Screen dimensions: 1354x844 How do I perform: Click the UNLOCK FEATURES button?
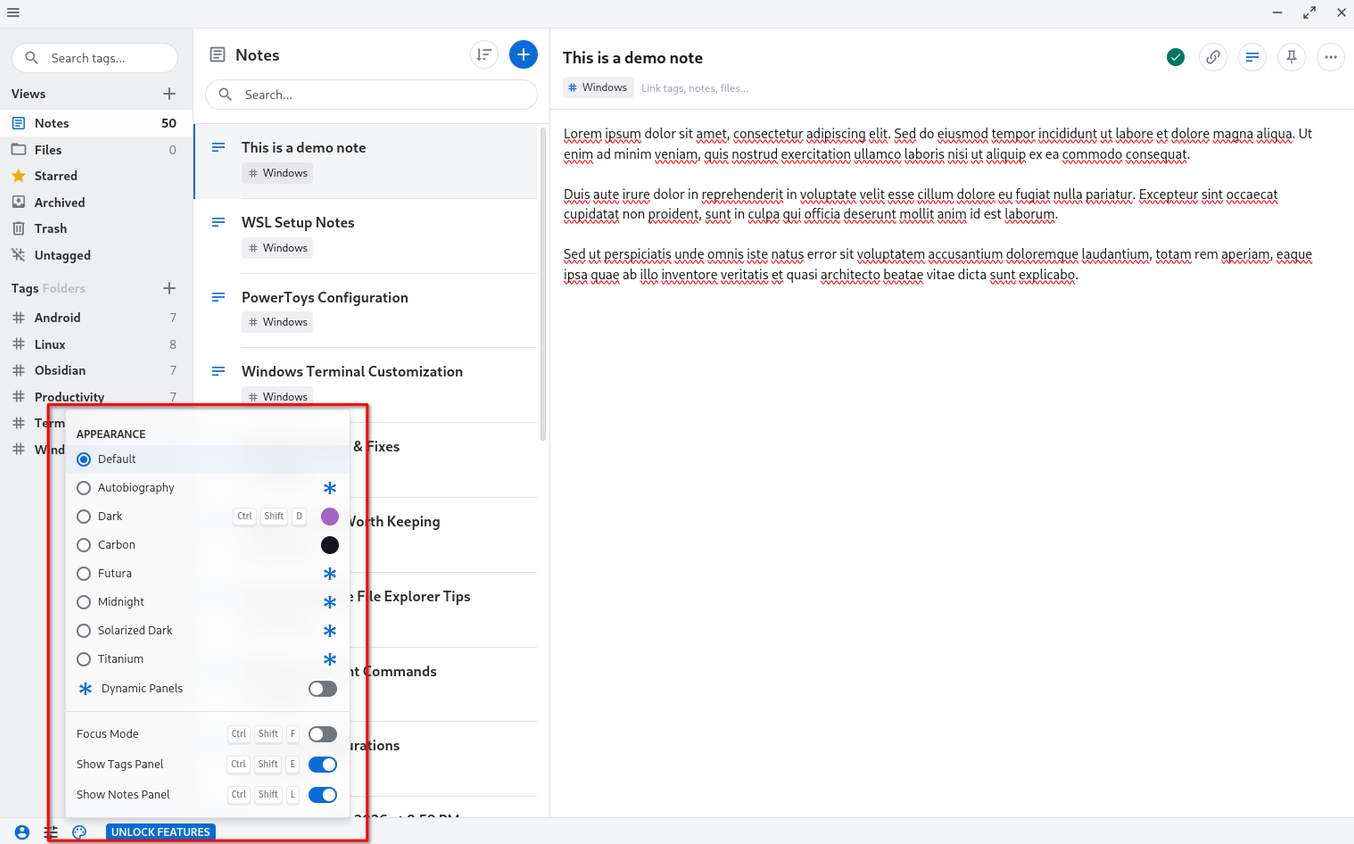click(x=160, y=832)
